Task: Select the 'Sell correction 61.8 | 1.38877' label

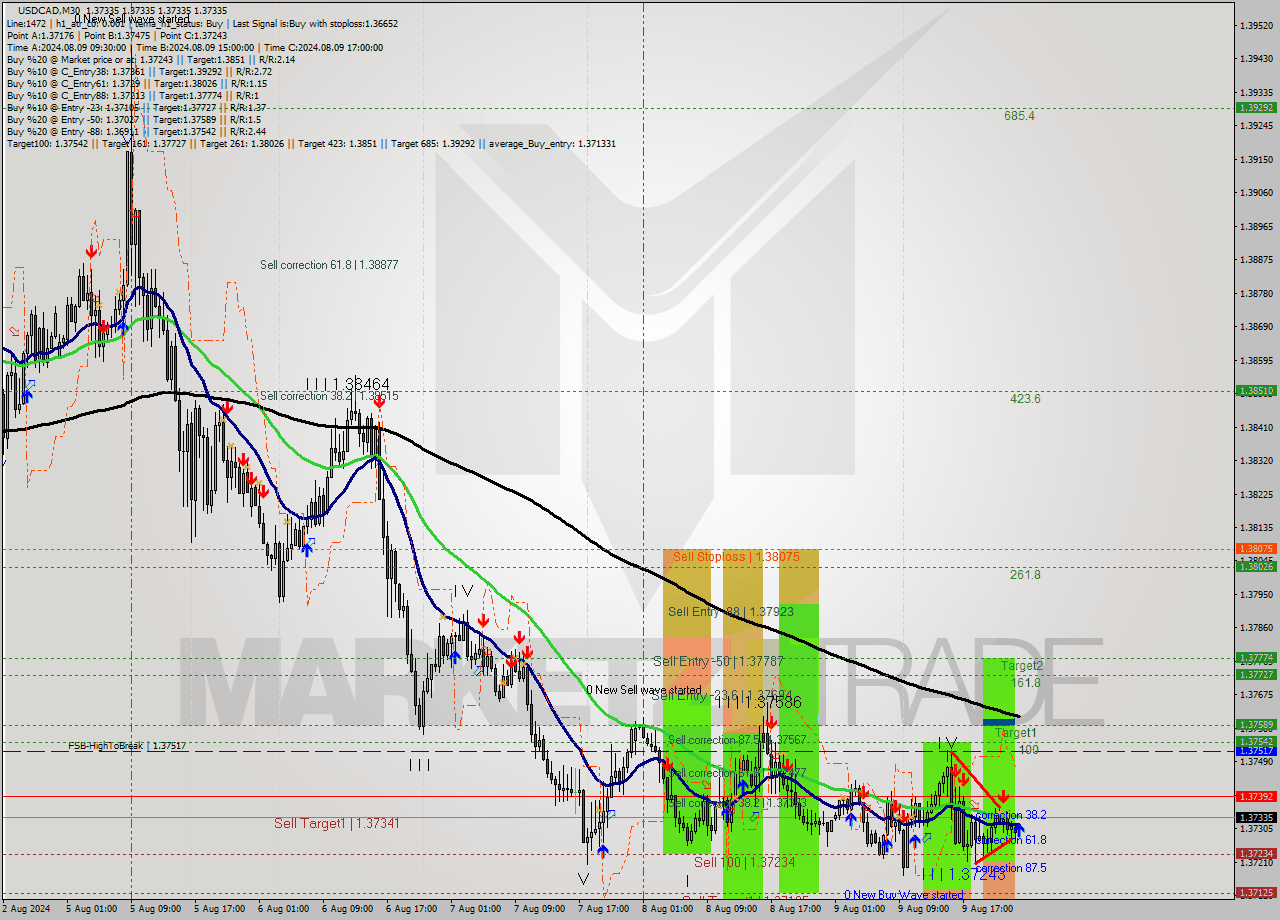Action: tap(329, 265)
